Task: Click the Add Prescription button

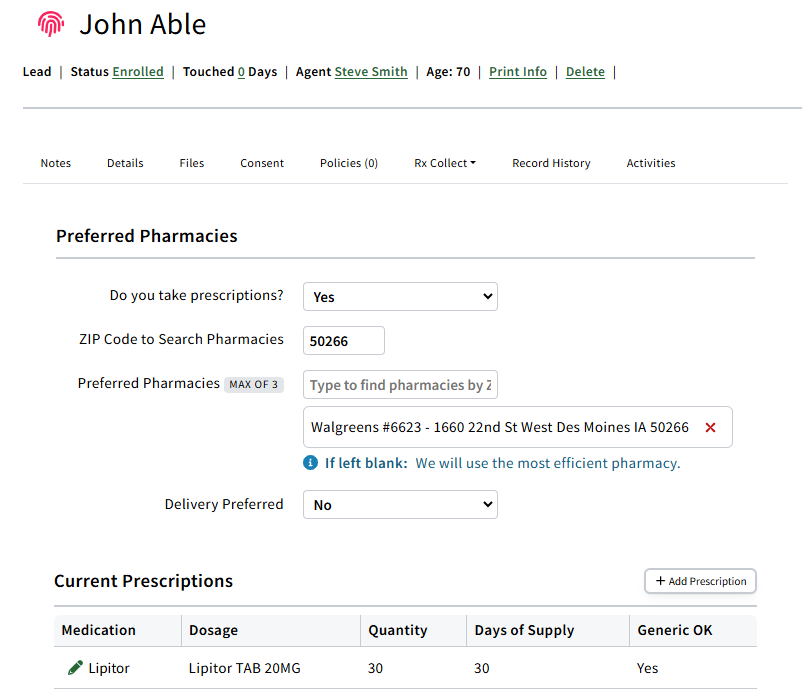Action: [700, 581]
